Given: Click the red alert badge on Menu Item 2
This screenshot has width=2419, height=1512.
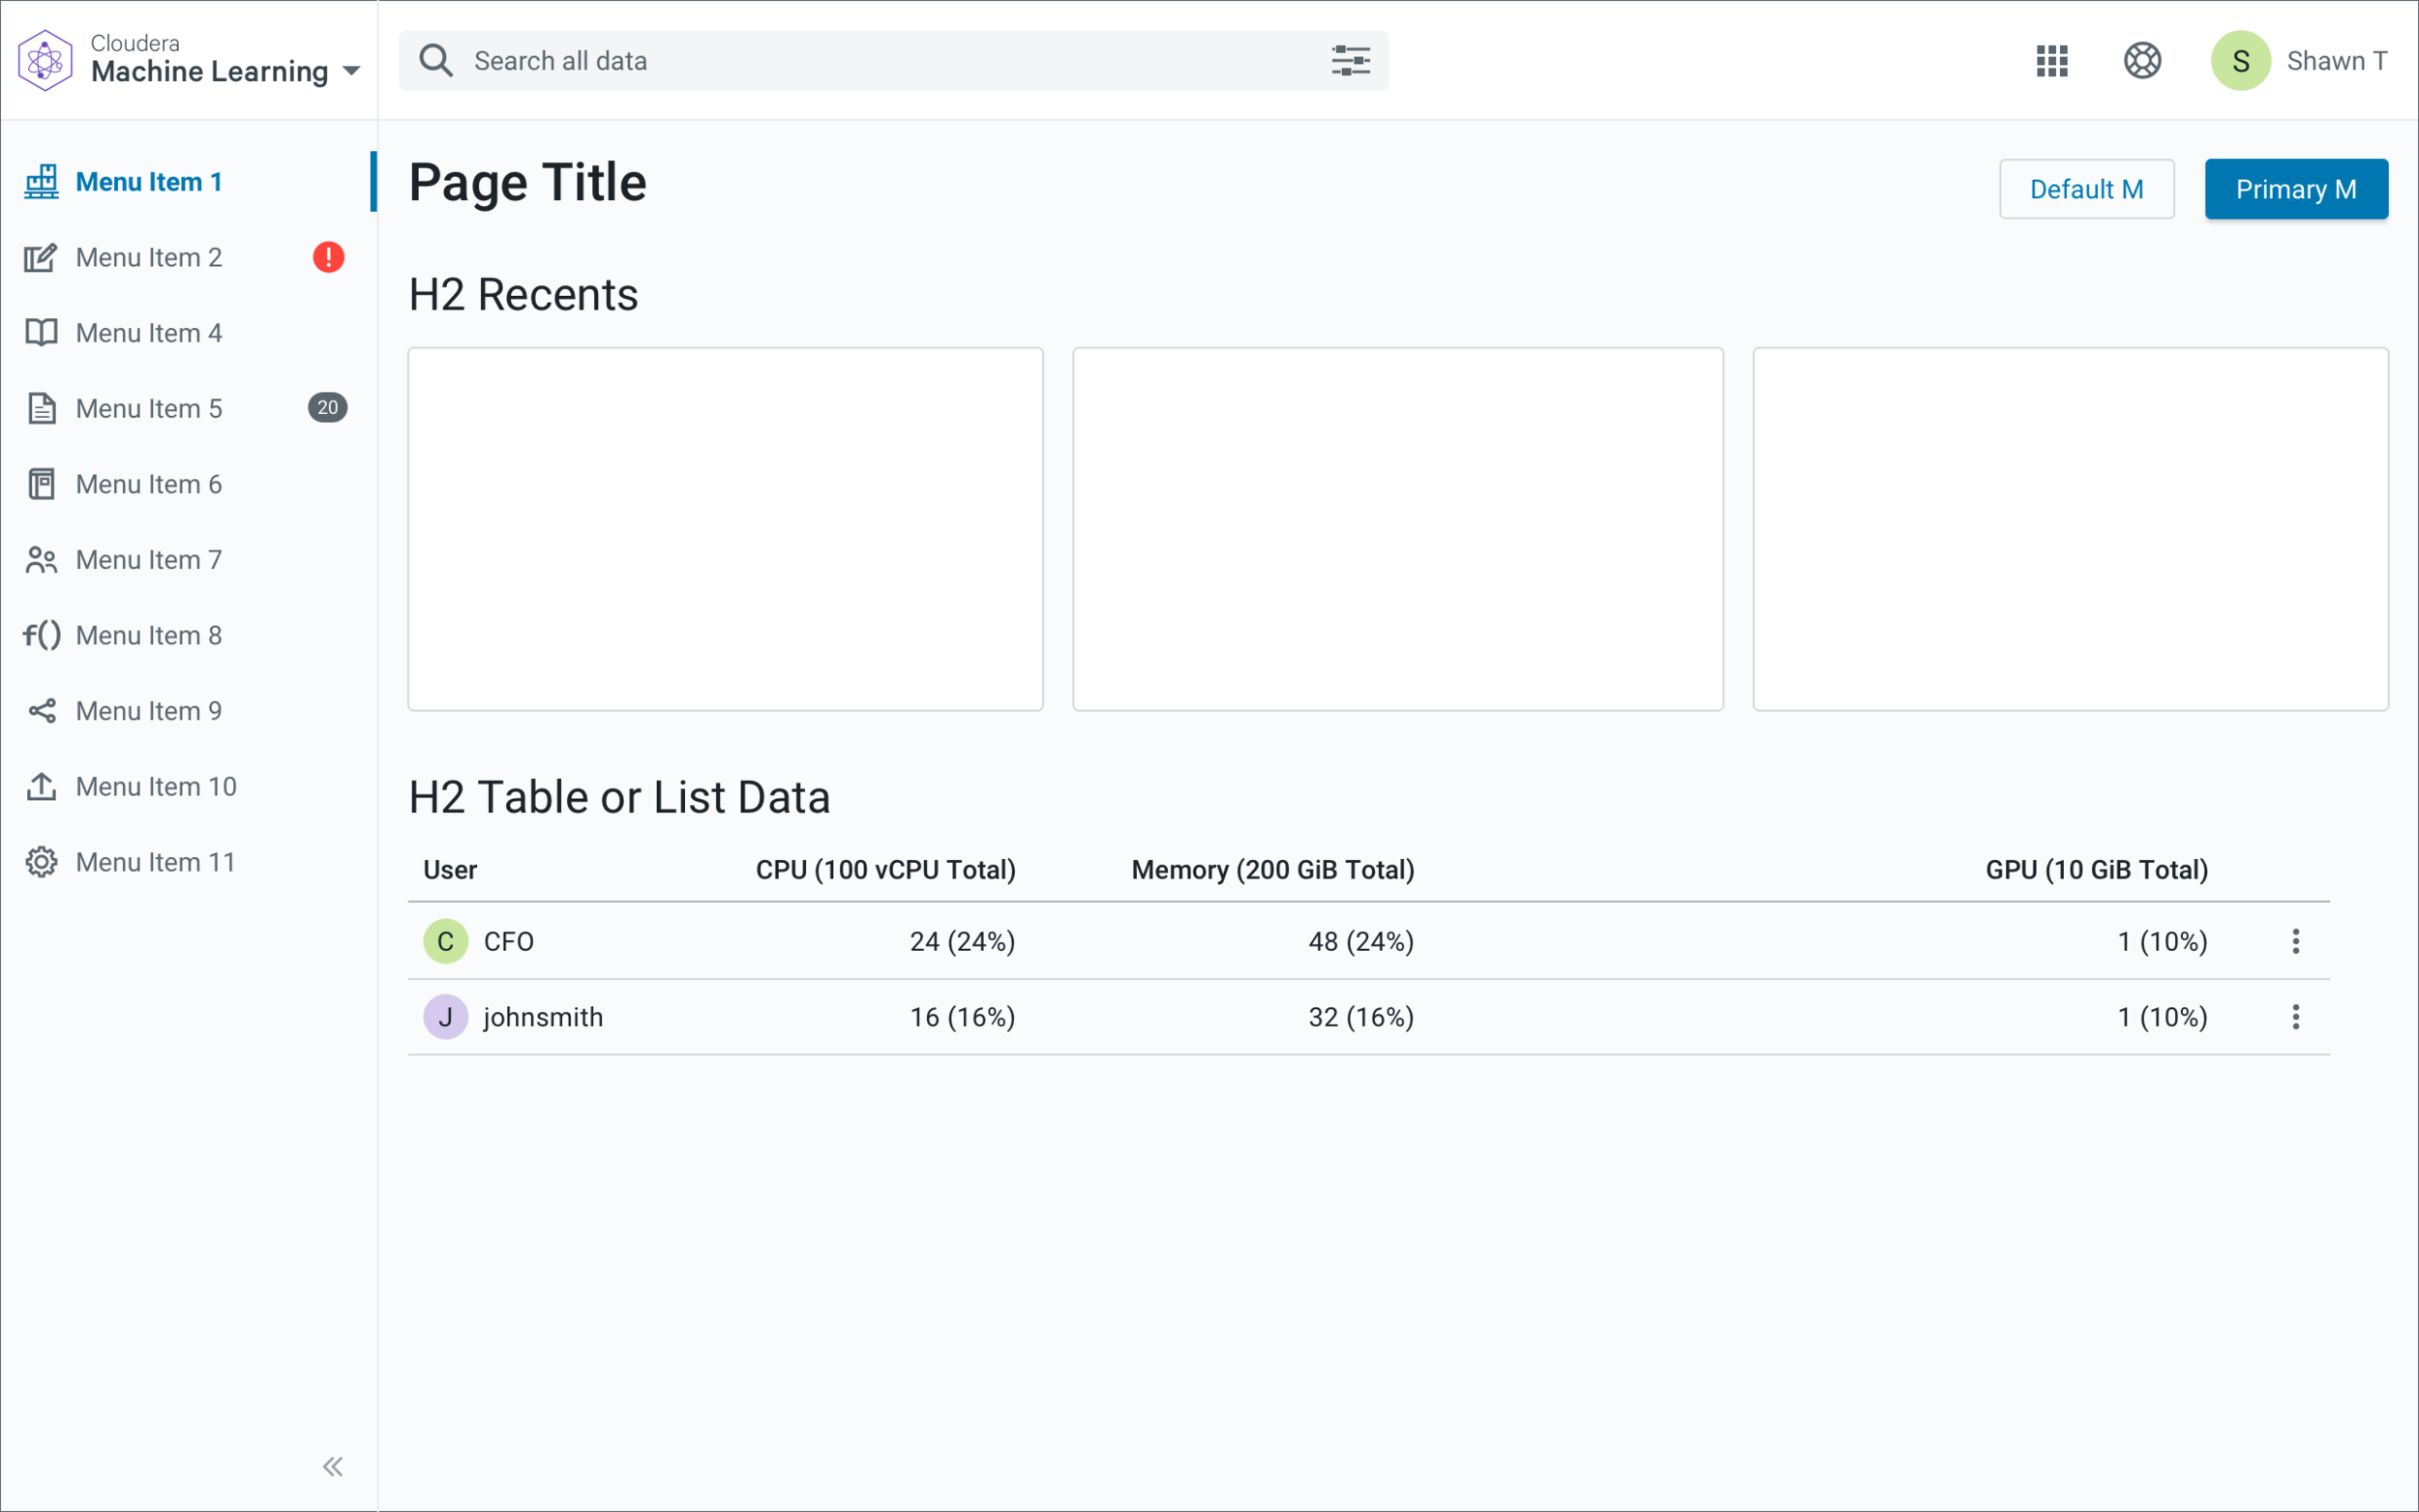Looking at the screenshot, I should 328,257.
